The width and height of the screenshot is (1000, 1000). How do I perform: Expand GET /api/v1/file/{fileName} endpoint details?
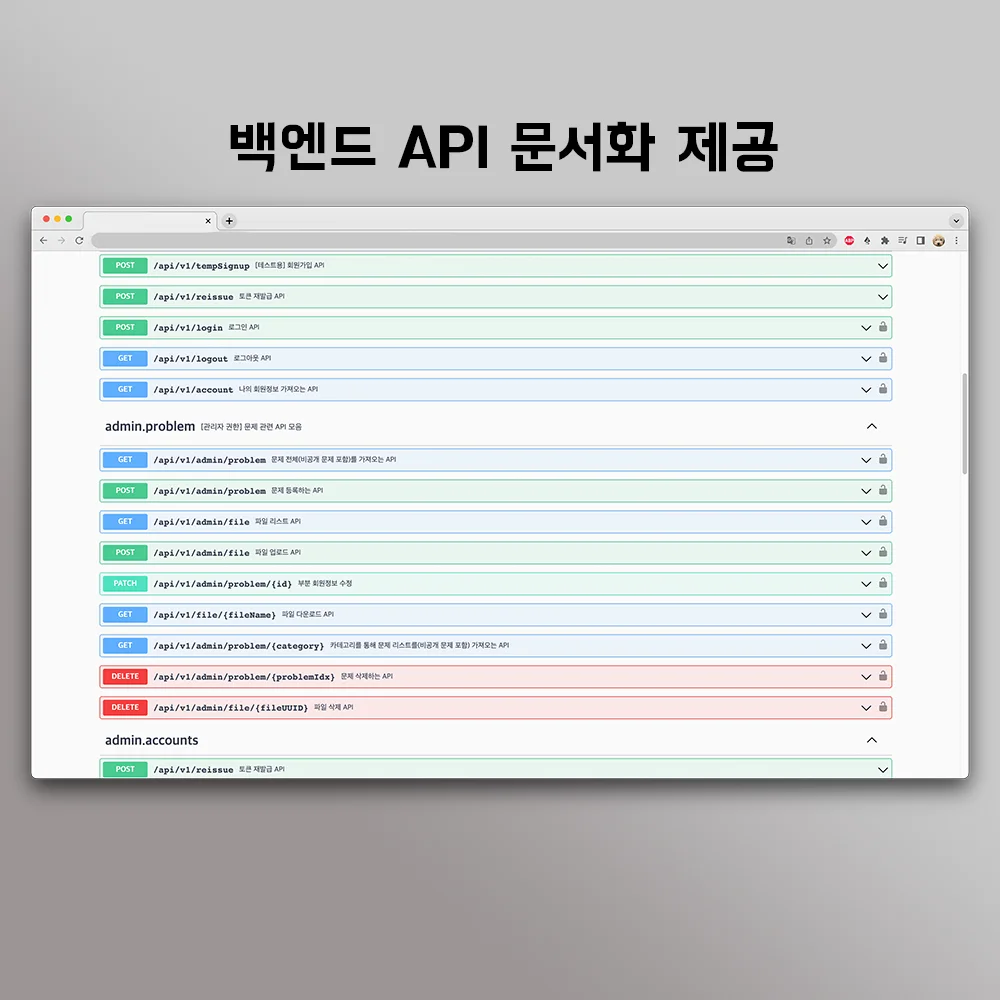[867, 614]
